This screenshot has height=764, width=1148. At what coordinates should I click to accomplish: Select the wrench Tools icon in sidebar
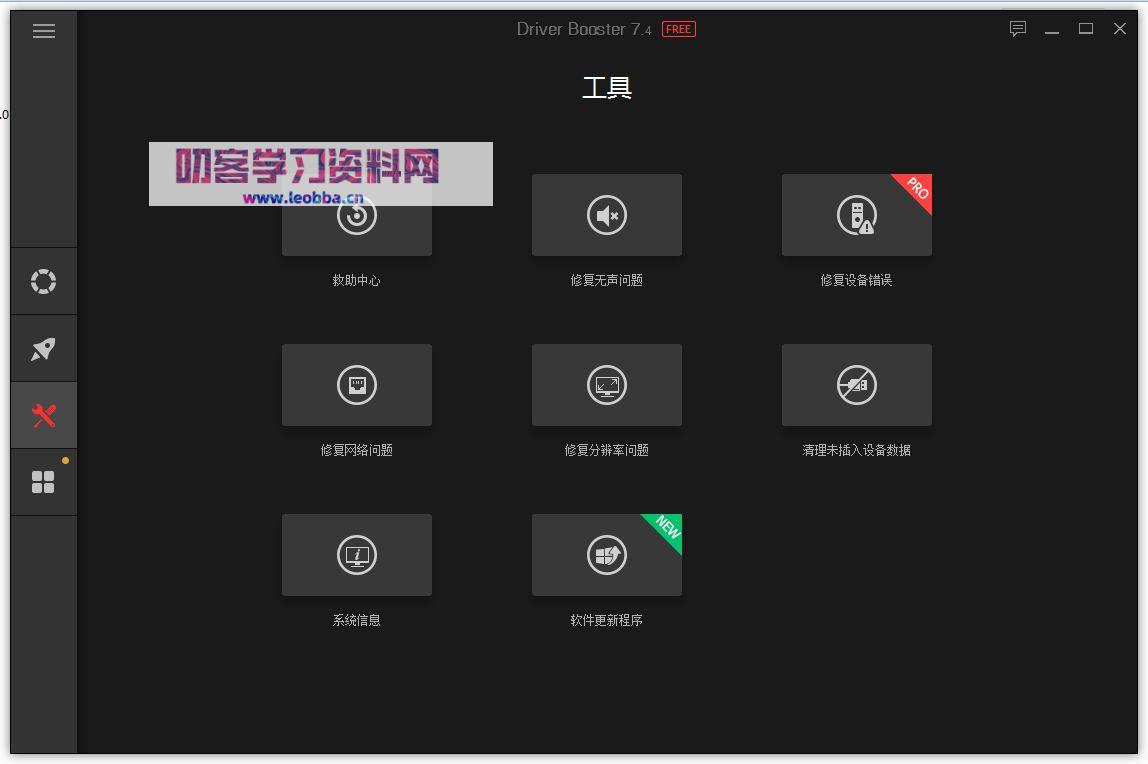(x=43, y=415)
